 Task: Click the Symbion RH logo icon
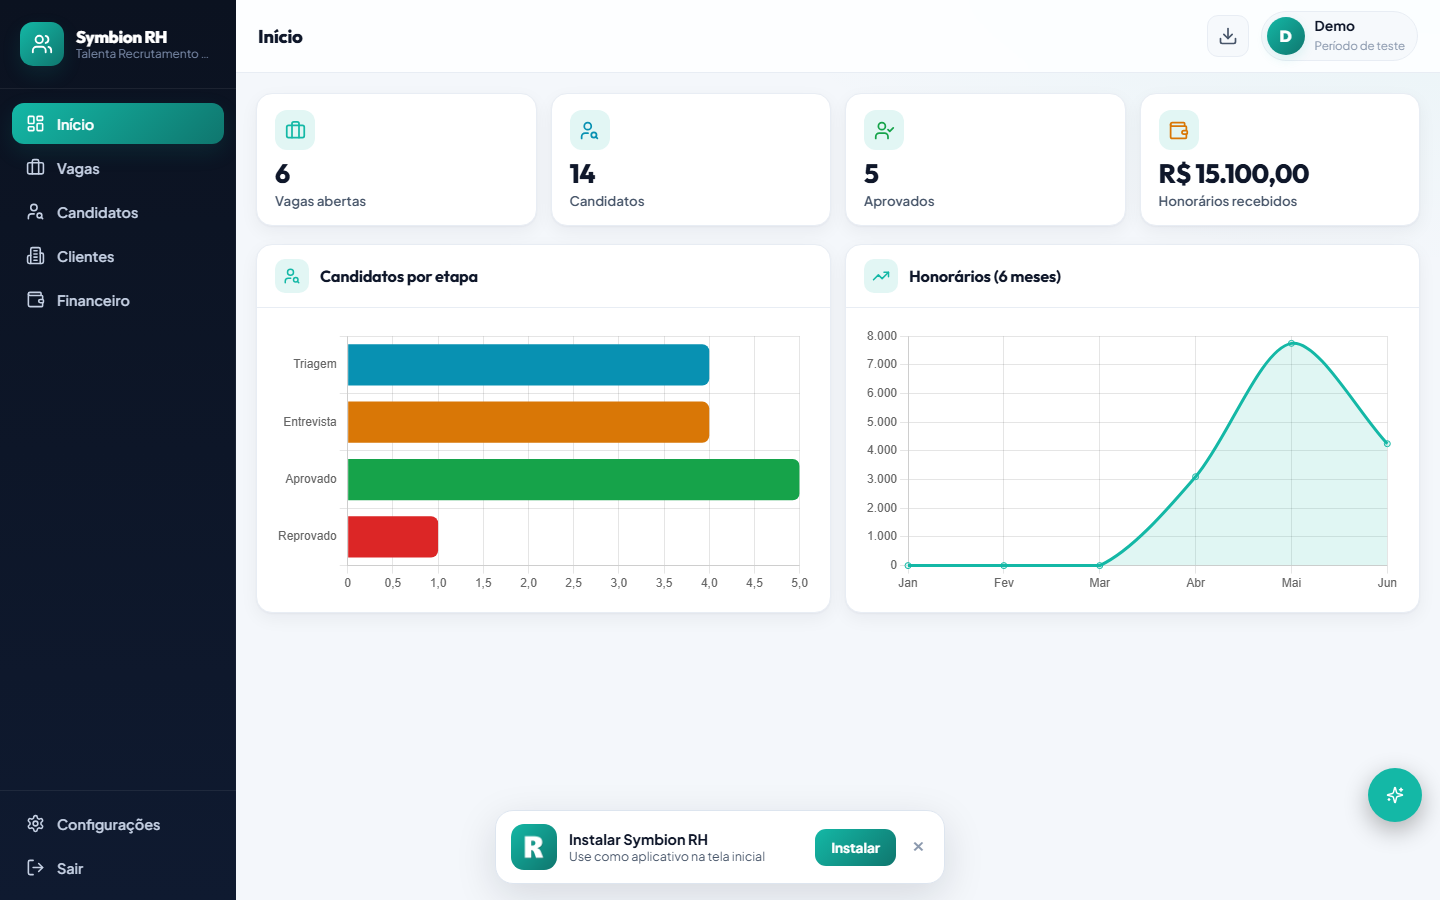pyautogui.click(x=42, y=44)
